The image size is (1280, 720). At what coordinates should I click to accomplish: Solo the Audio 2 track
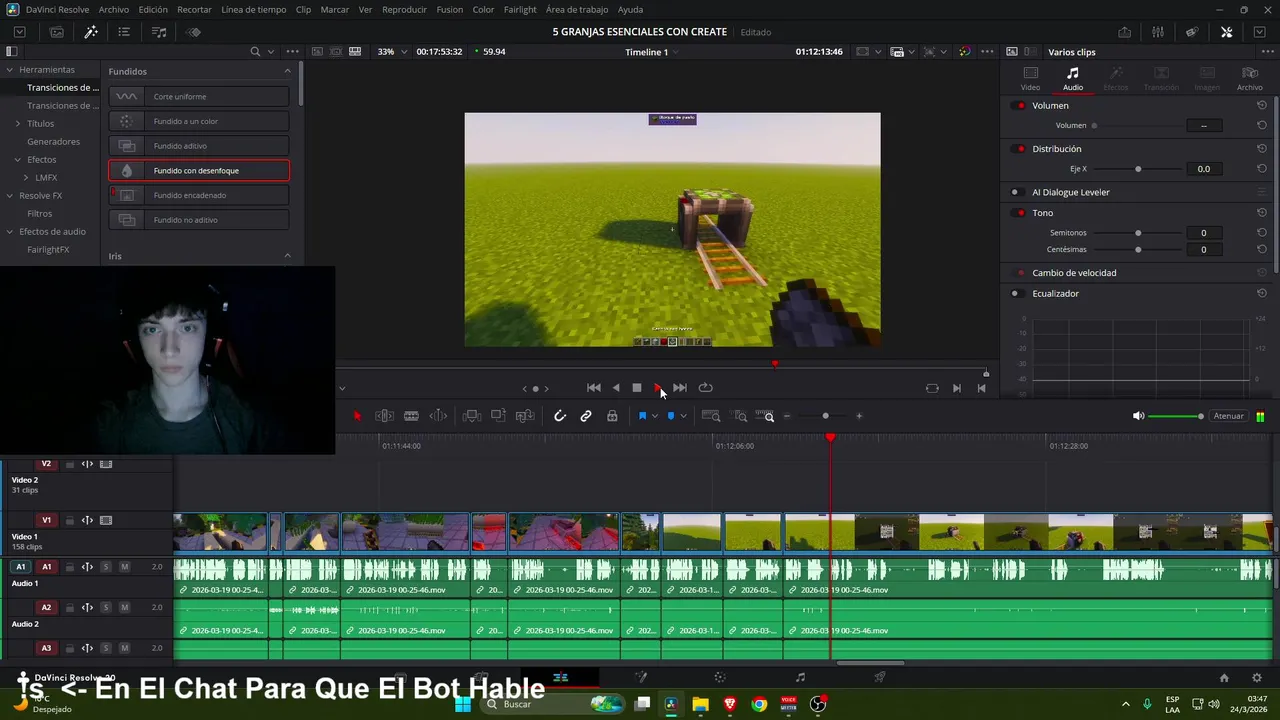coord(105,608)
